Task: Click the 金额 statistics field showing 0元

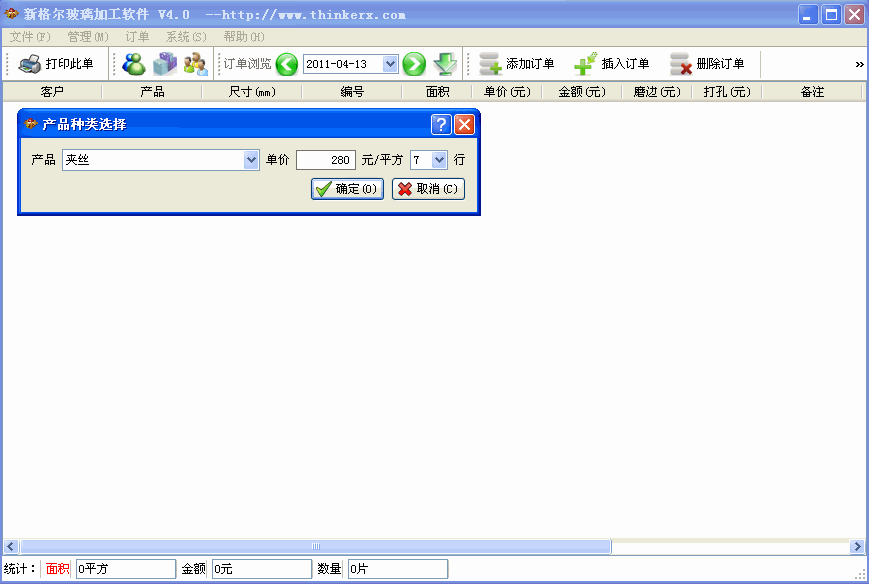Action: [x=262, y=569]
